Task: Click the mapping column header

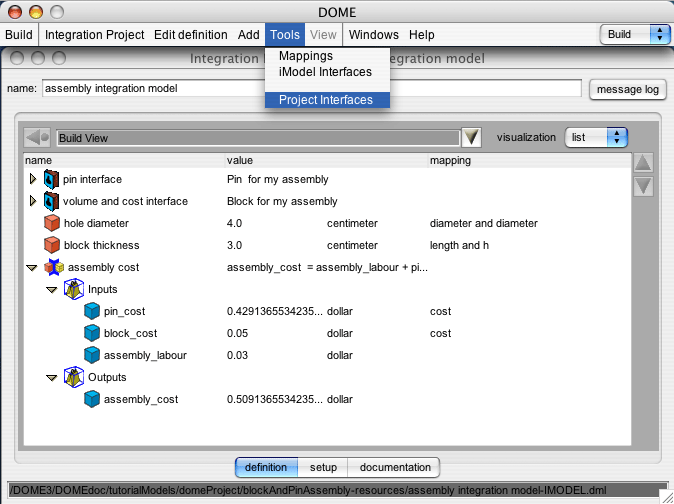Action: [x=530, y=160]
